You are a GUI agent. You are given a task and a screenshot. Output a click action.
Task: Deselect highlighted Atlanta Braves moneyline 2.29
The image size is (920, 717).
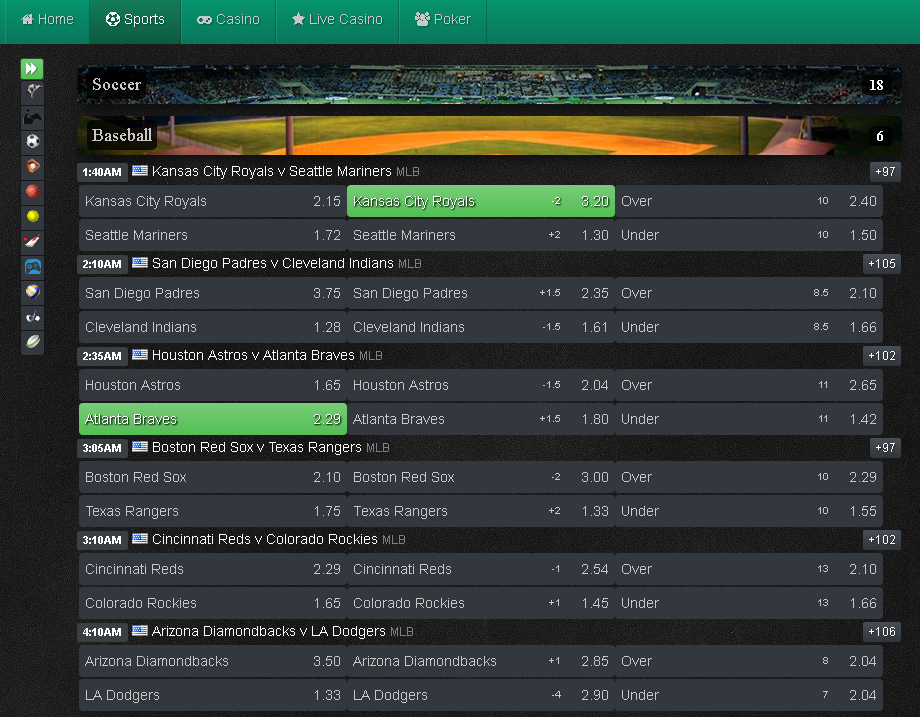[213, 419]
